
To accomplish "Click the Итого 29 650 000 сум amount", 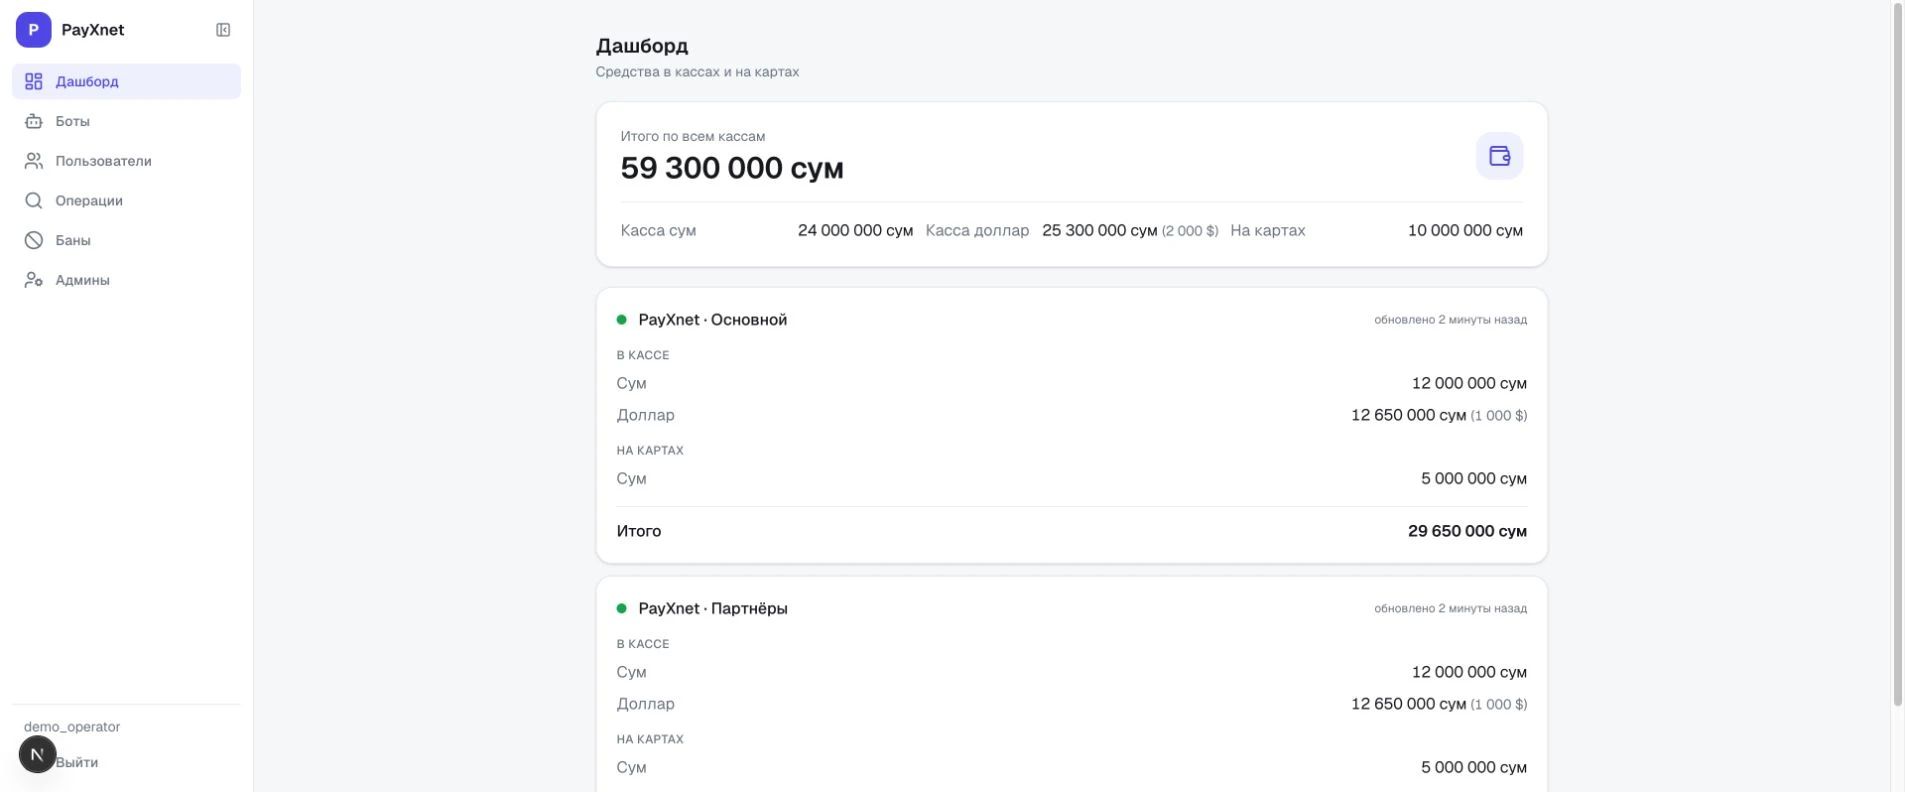I will coord(1467,531).
